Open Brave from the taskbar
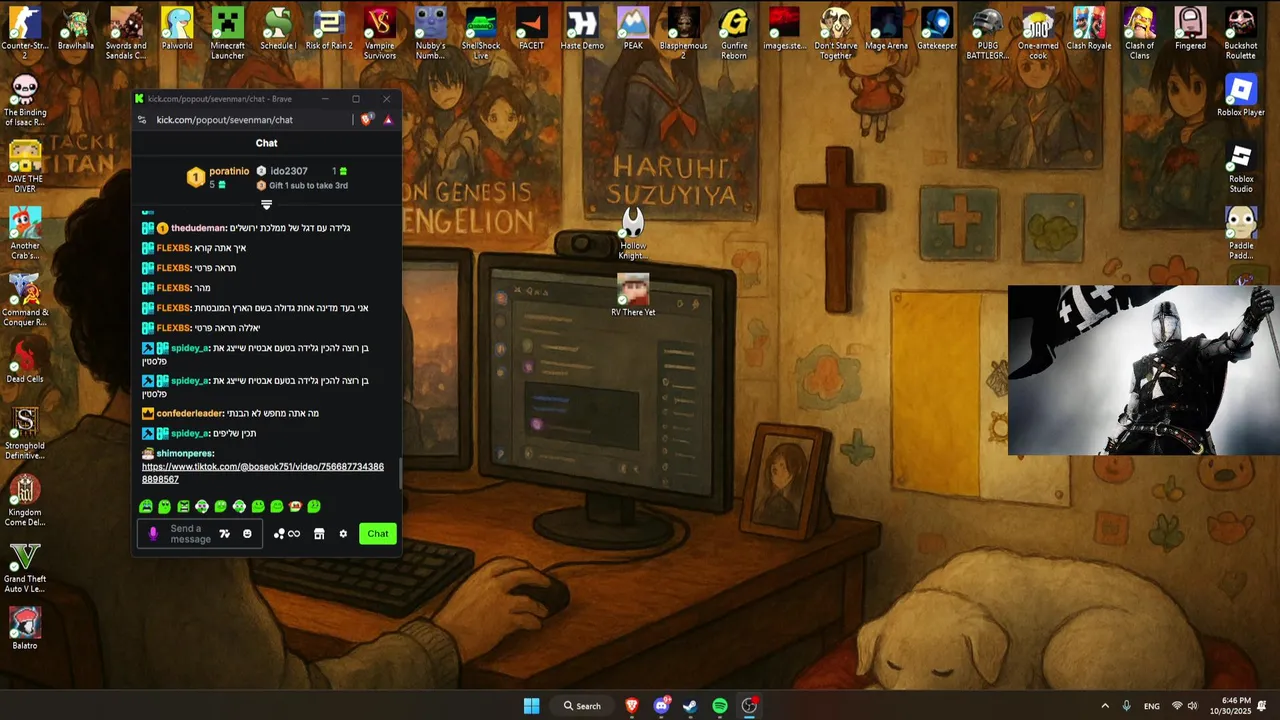 (x=631, y=706)
